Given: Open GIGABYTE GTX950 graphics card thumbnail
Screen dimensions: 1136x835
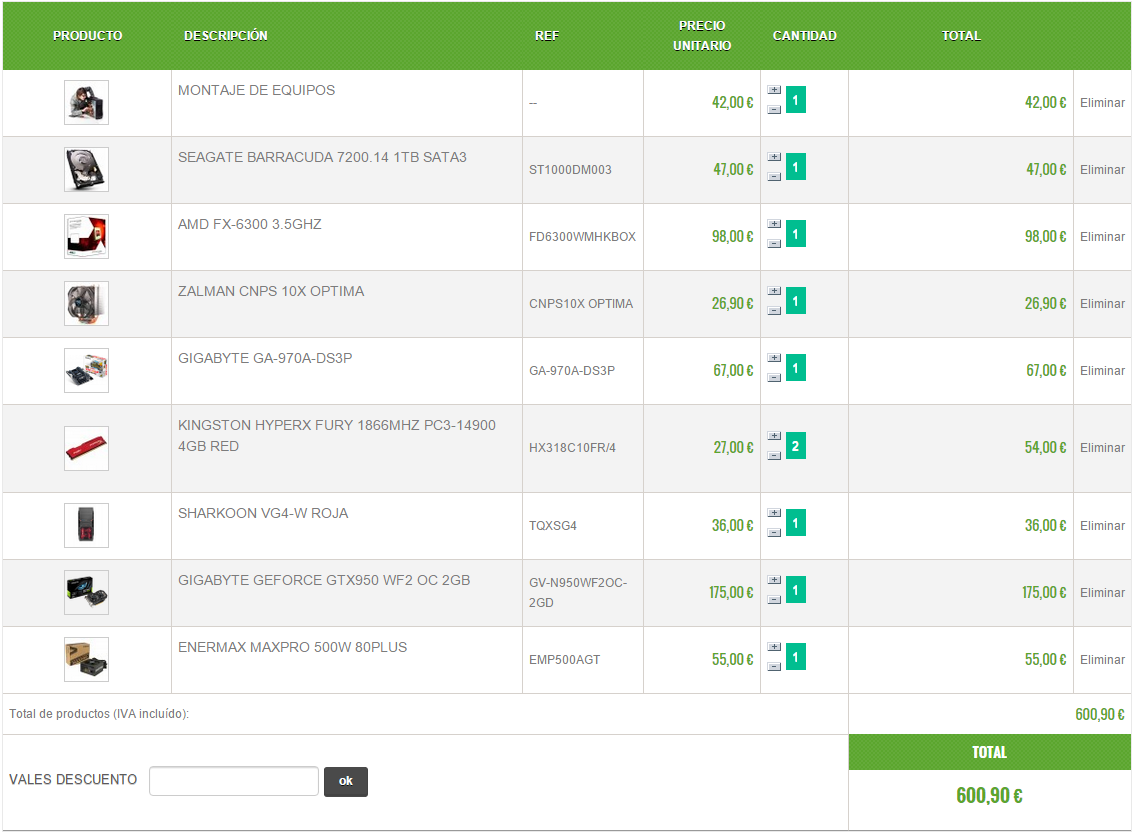Looking at the screenshot, I should pos(86,593).
